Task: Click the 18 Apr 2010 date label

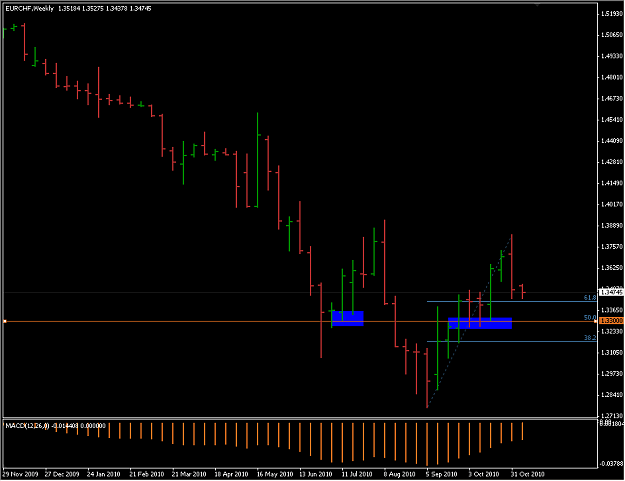Action: 231,474
